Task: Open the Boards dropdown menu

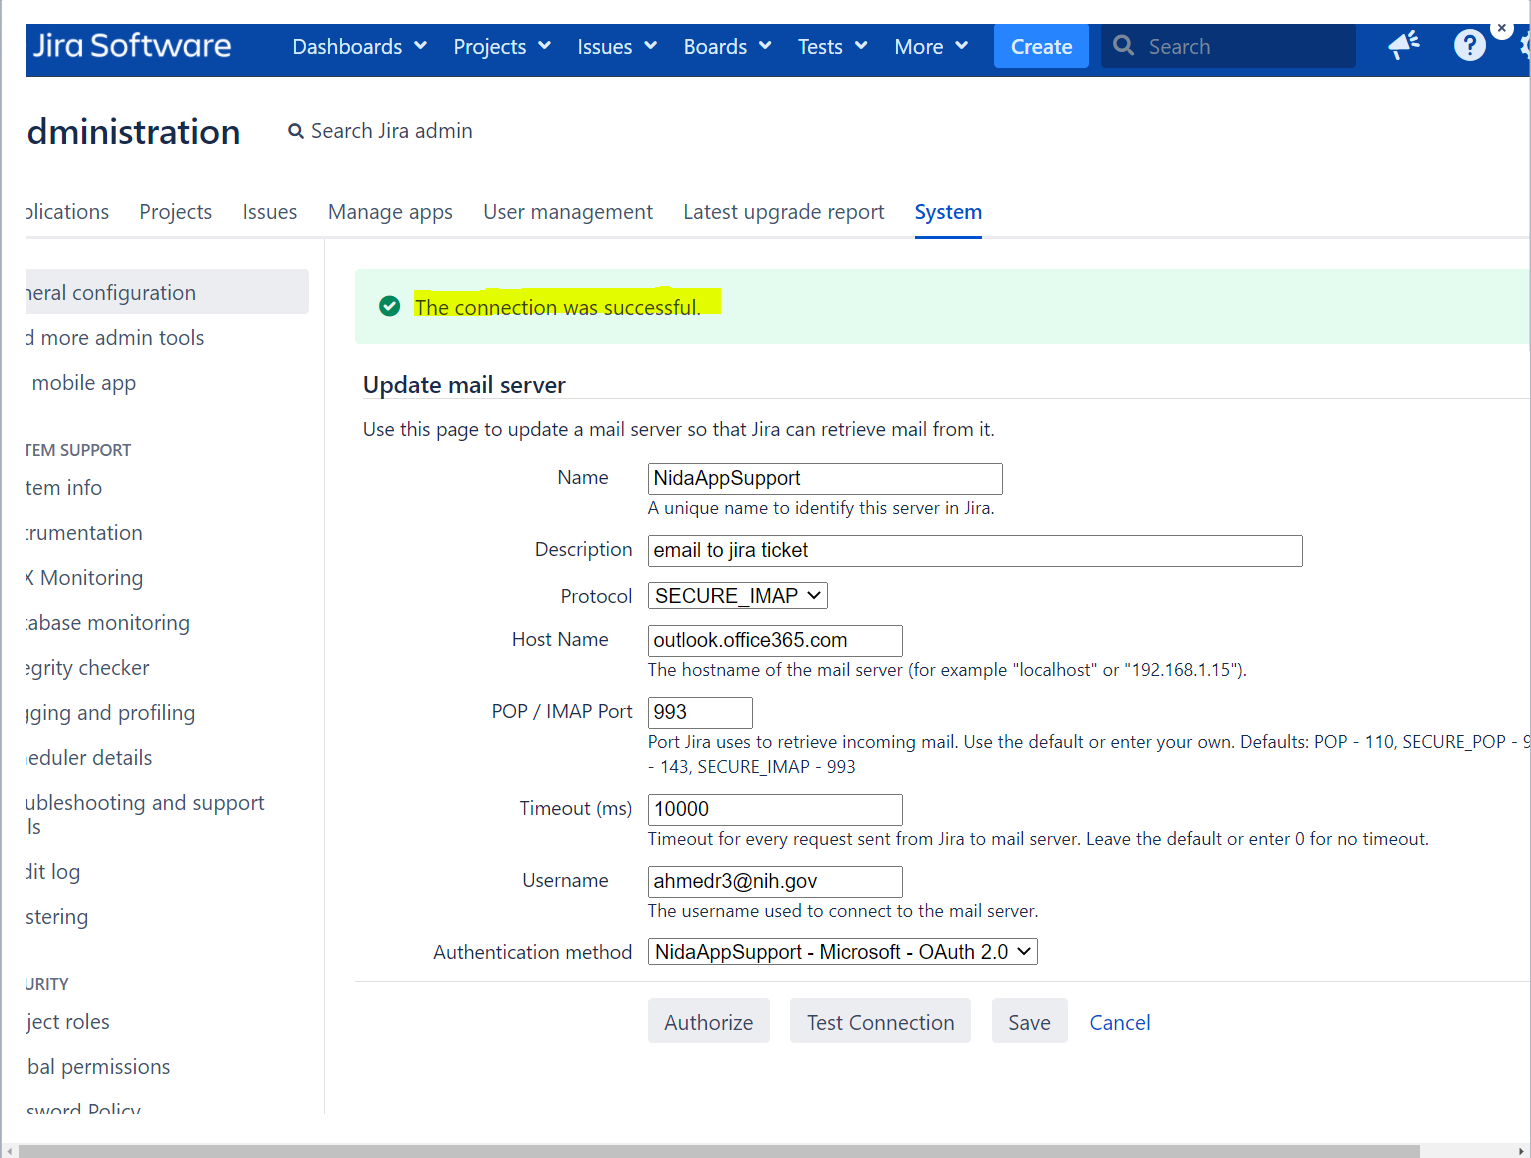Action: [726, 46]
